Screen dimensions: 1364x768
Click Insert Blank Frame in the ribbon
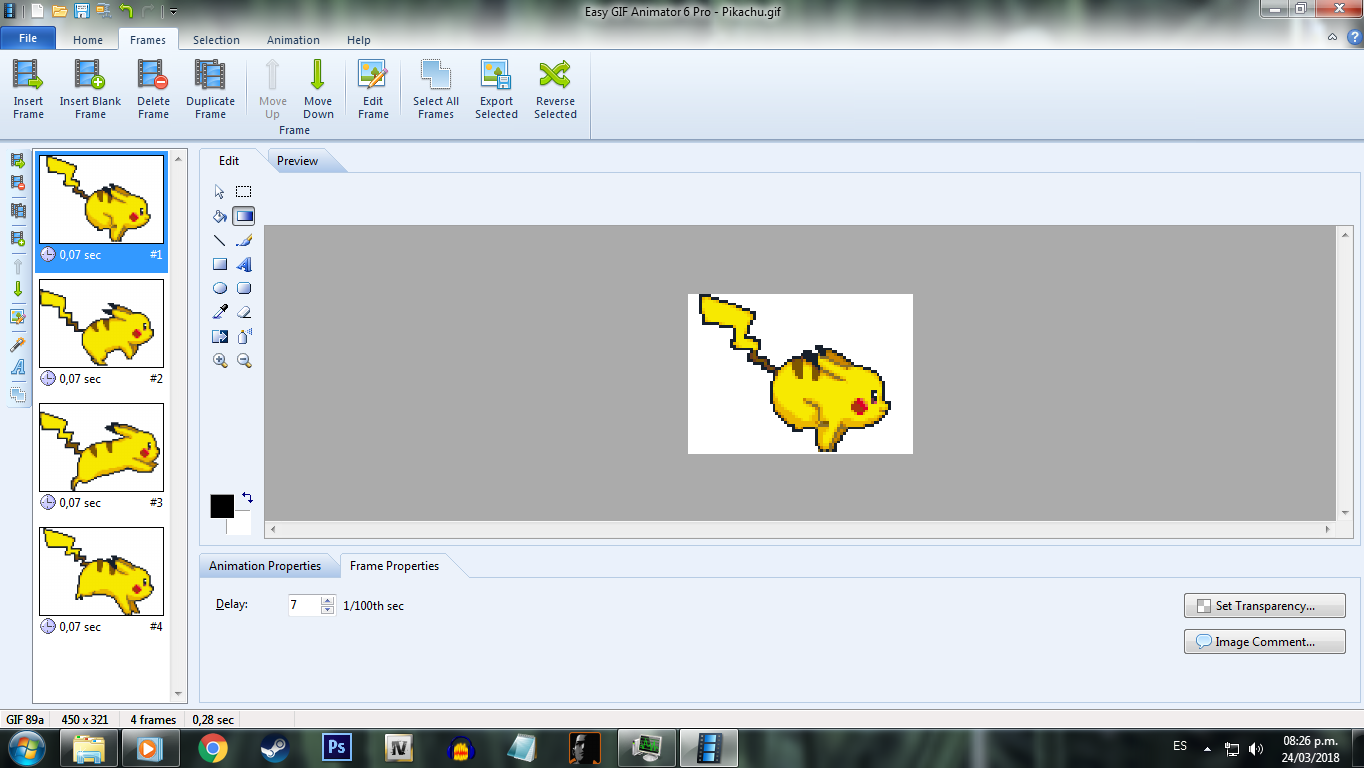(90, 90)
